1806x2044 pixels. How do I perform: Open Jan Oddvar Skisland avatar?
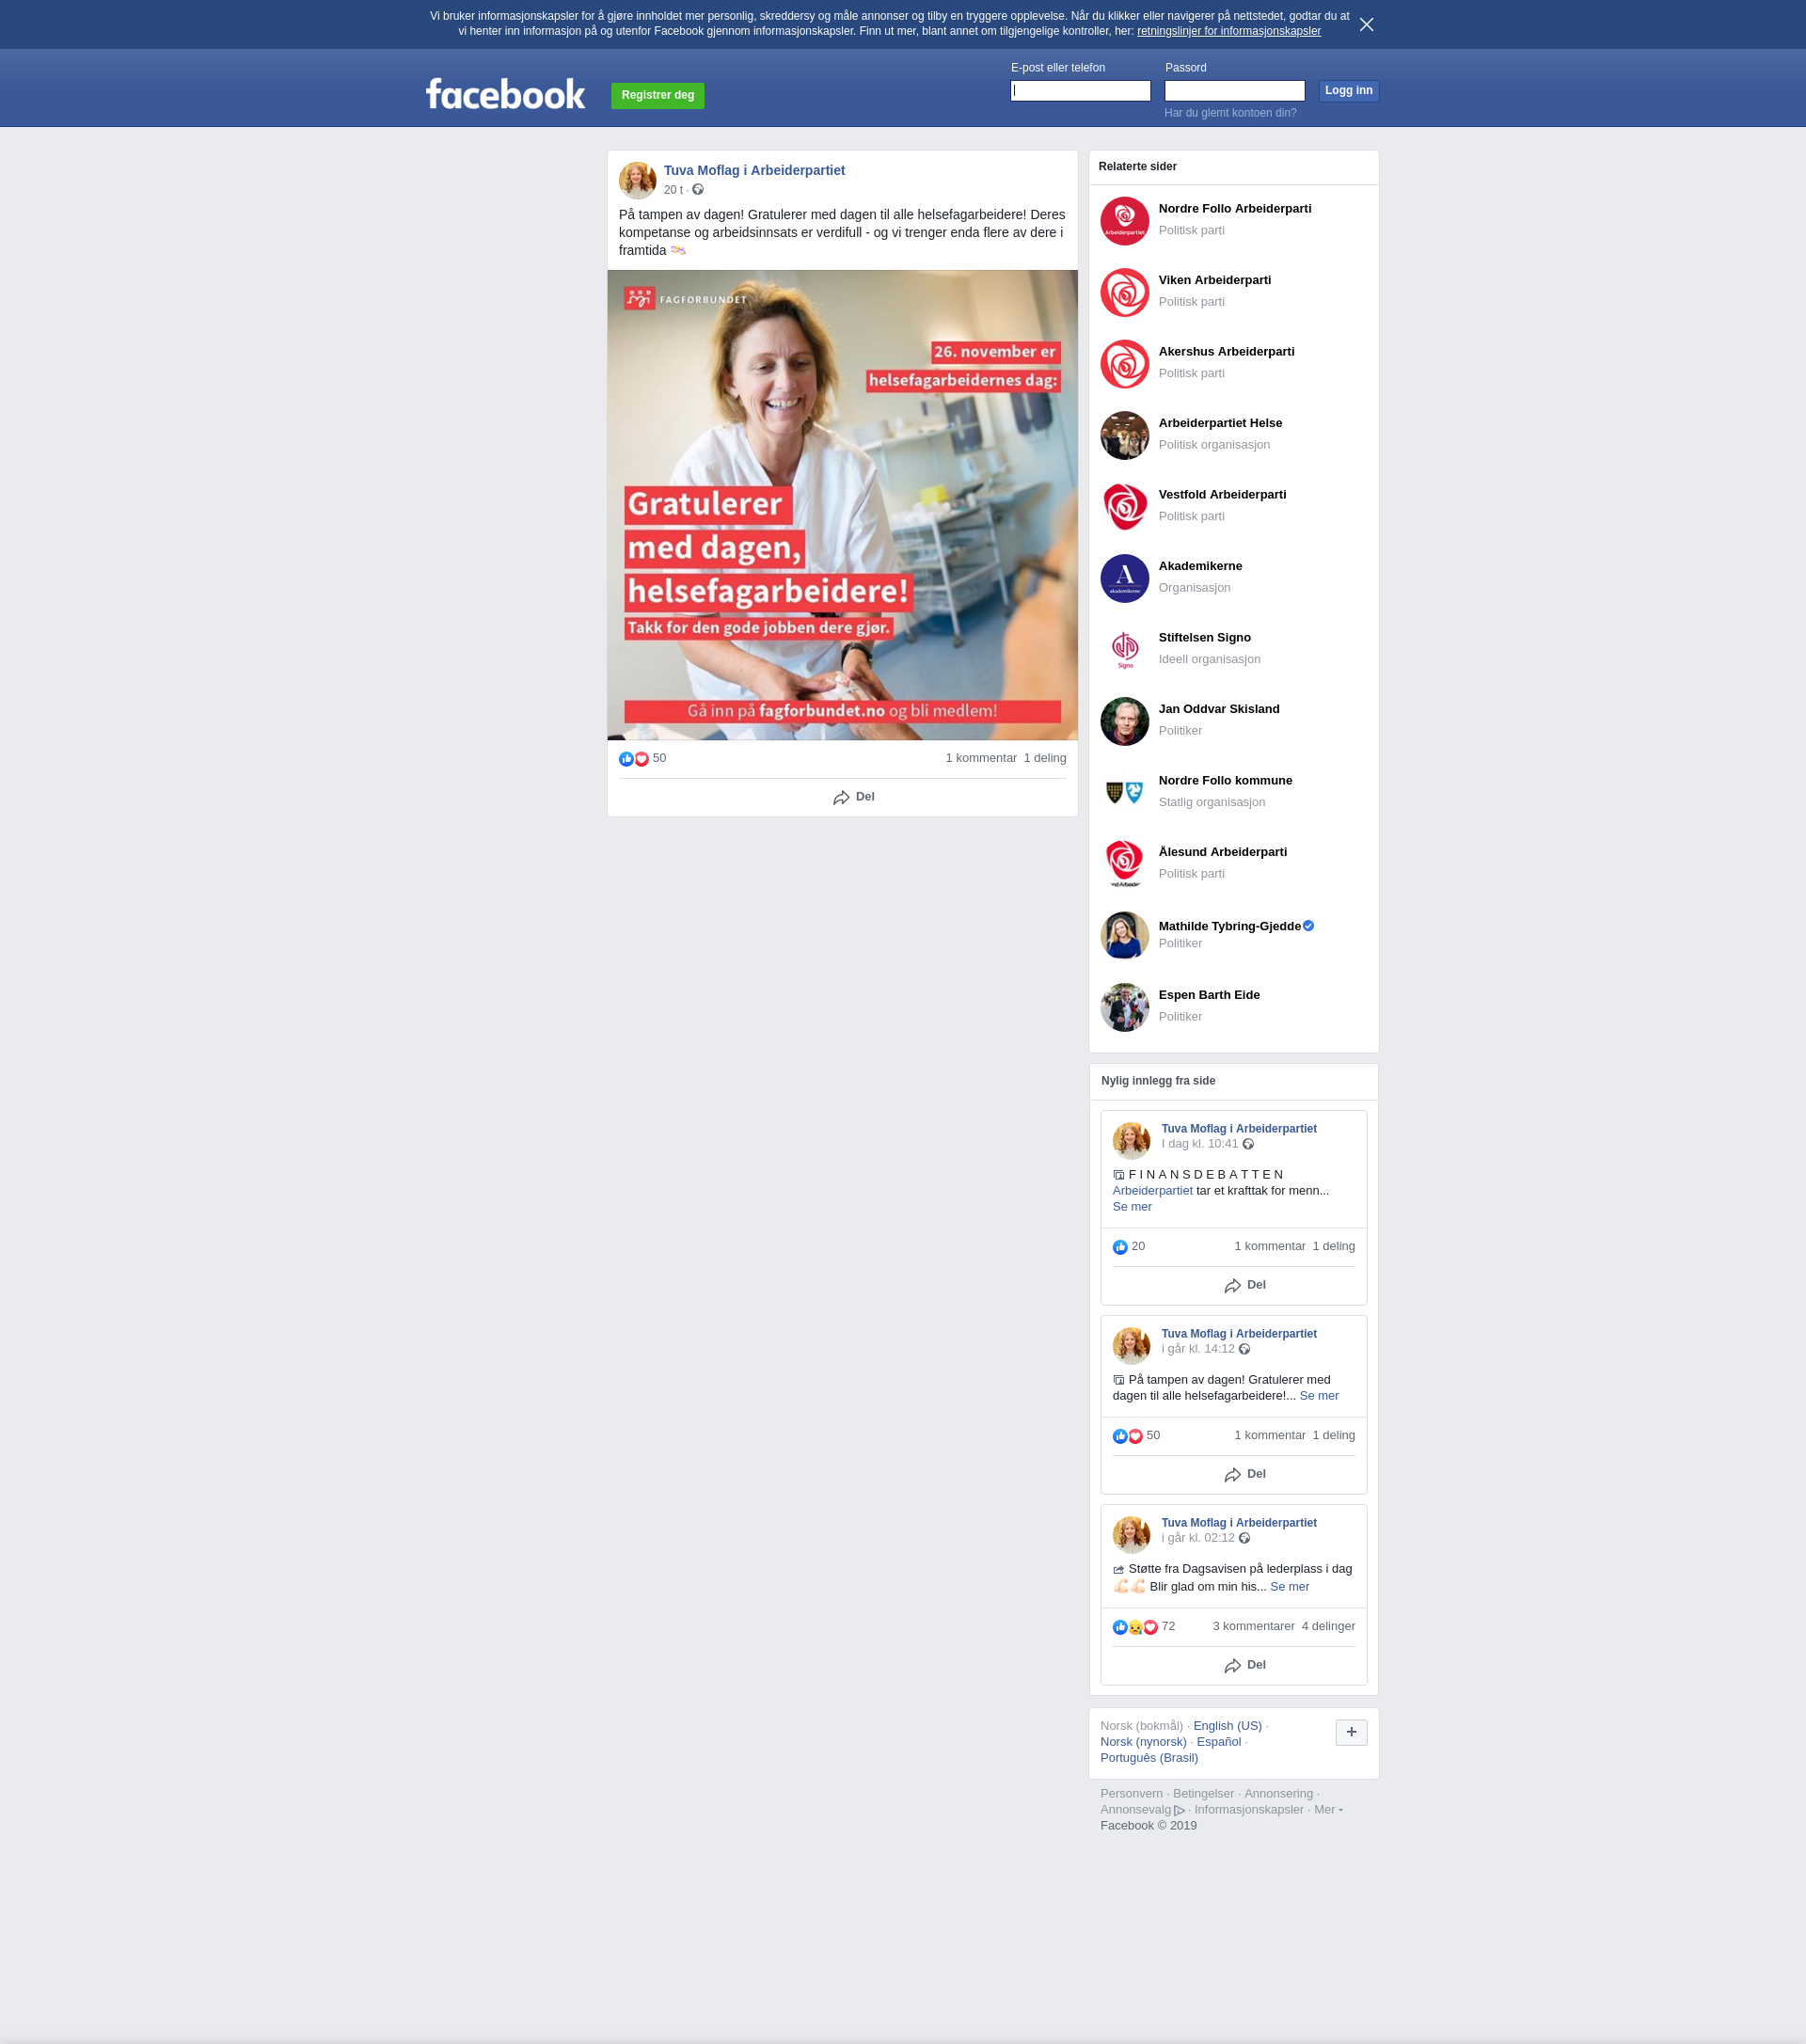coord(1124,721)
